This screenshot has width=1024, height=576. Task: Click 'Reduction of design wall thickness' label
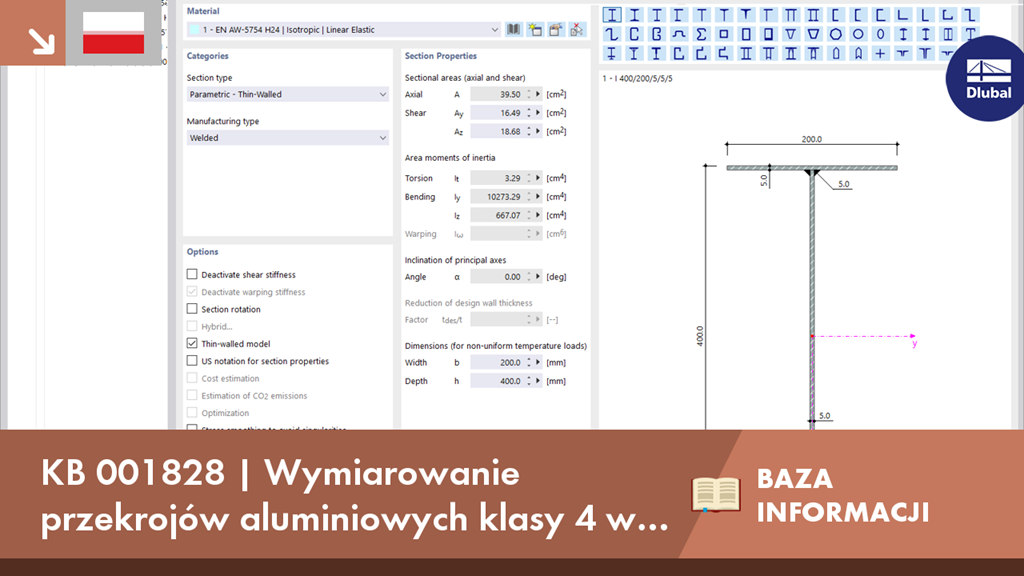[x=468, y=303]
